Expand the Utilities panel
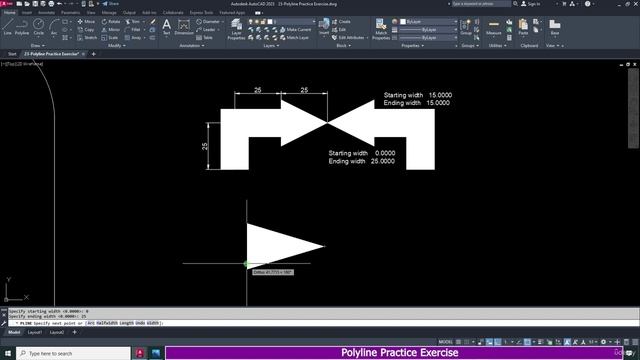Viewport: 640px width, 360px height. point(498,46)
